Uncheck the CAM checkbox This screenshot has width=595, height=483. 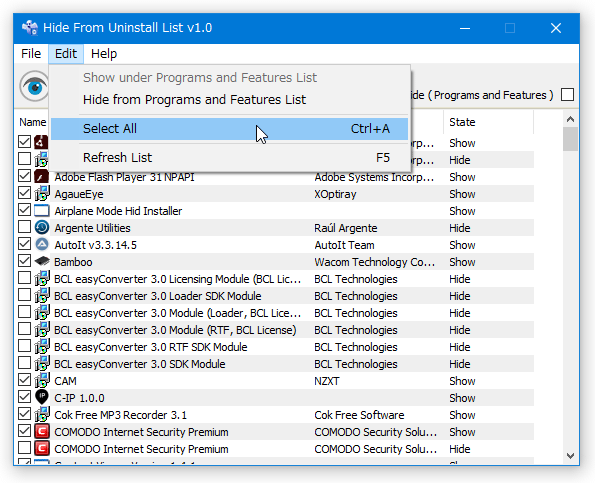(x=24, y=380)
